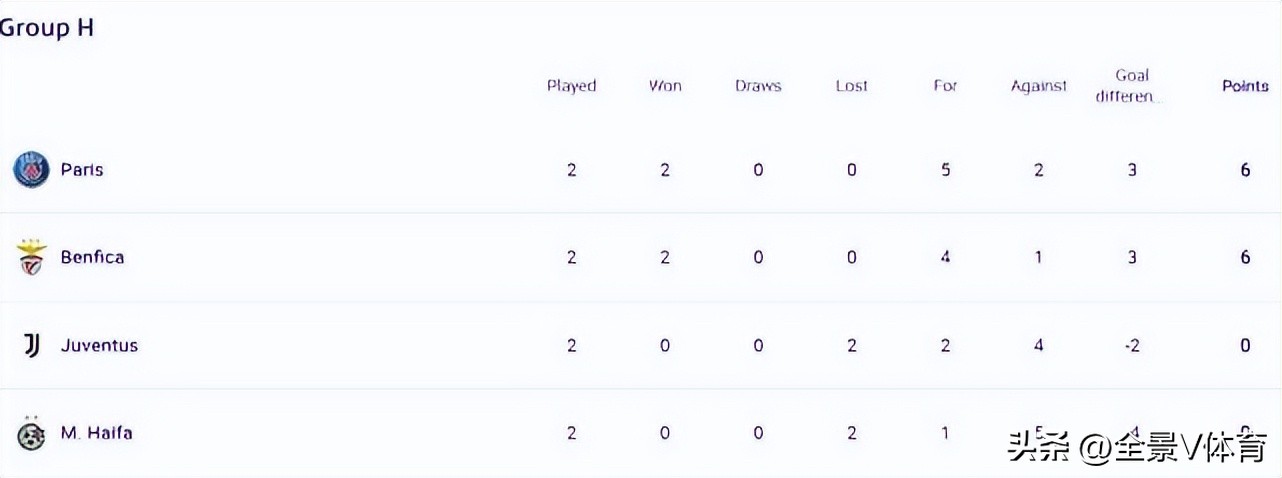Click Juventus goal difference value -2
Screen dimensions: 1282x478
[x=1132, y=345]
